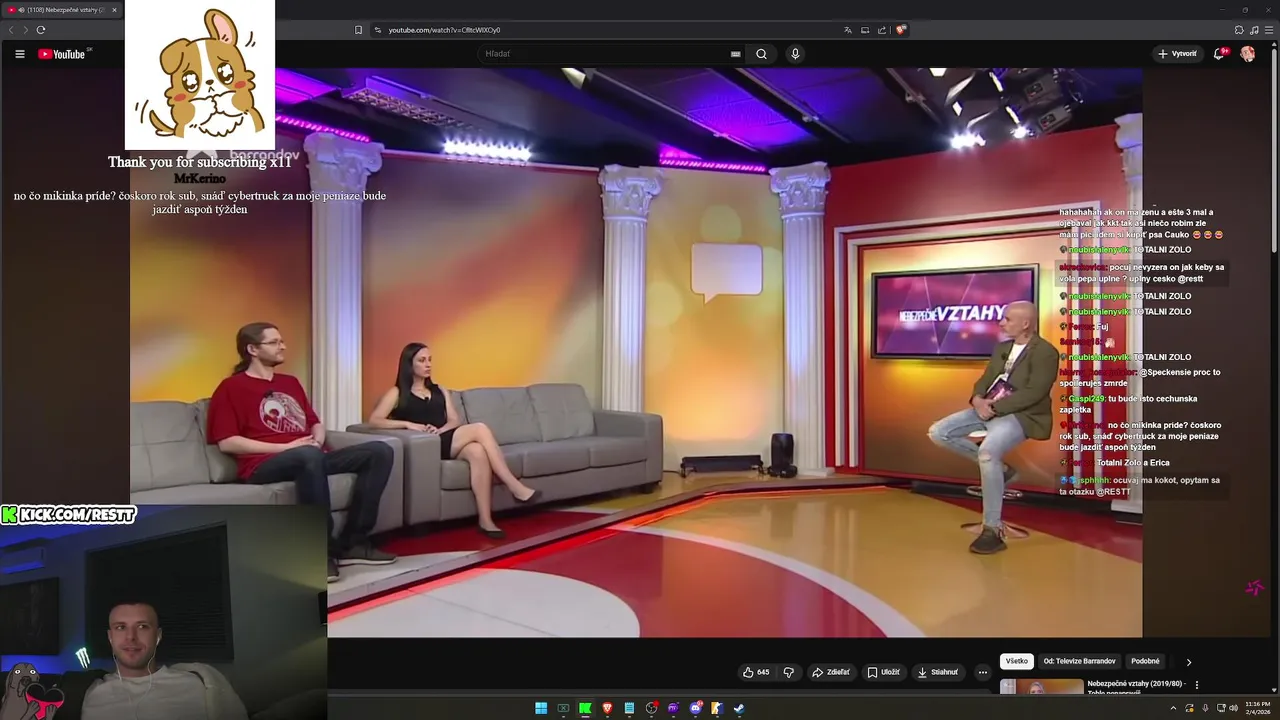Select the Od: Televize Barrandov chip
The height and width of the screenshot is (720, 1280).
coord(1079,661)
